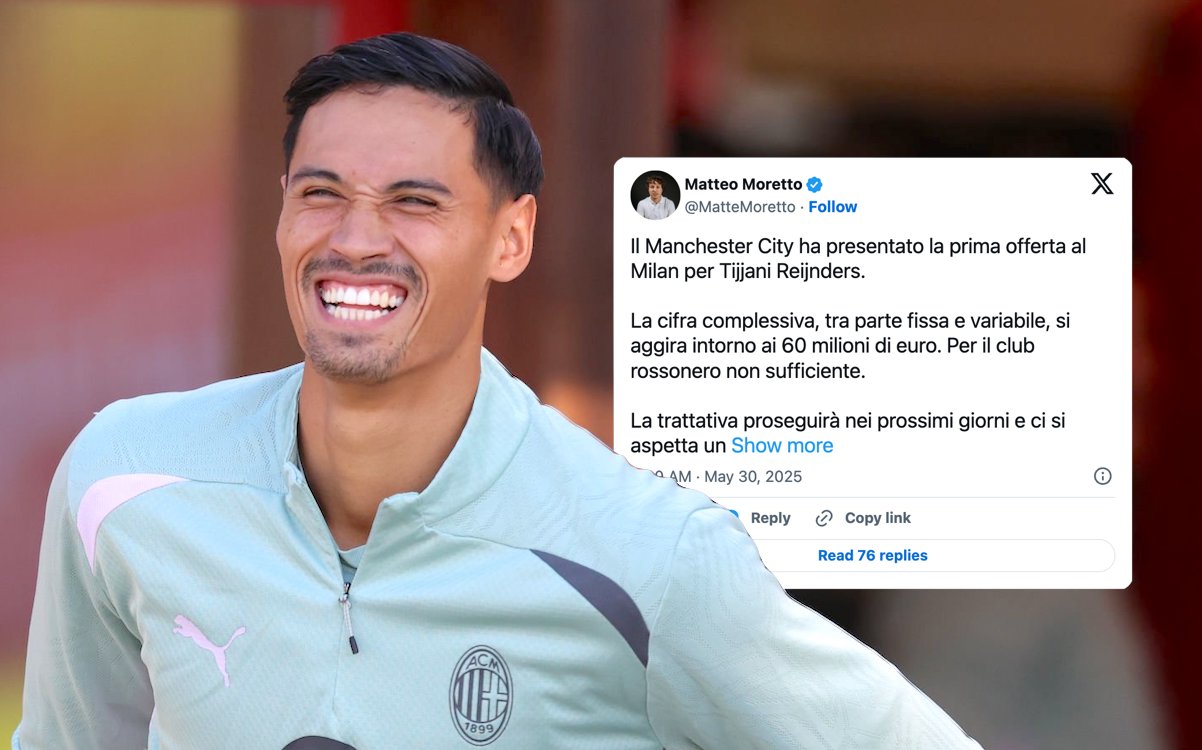Click the May 30, 2025 timestamp
The height and width of the screenshot is (750, 1202).
click(753, 477)
